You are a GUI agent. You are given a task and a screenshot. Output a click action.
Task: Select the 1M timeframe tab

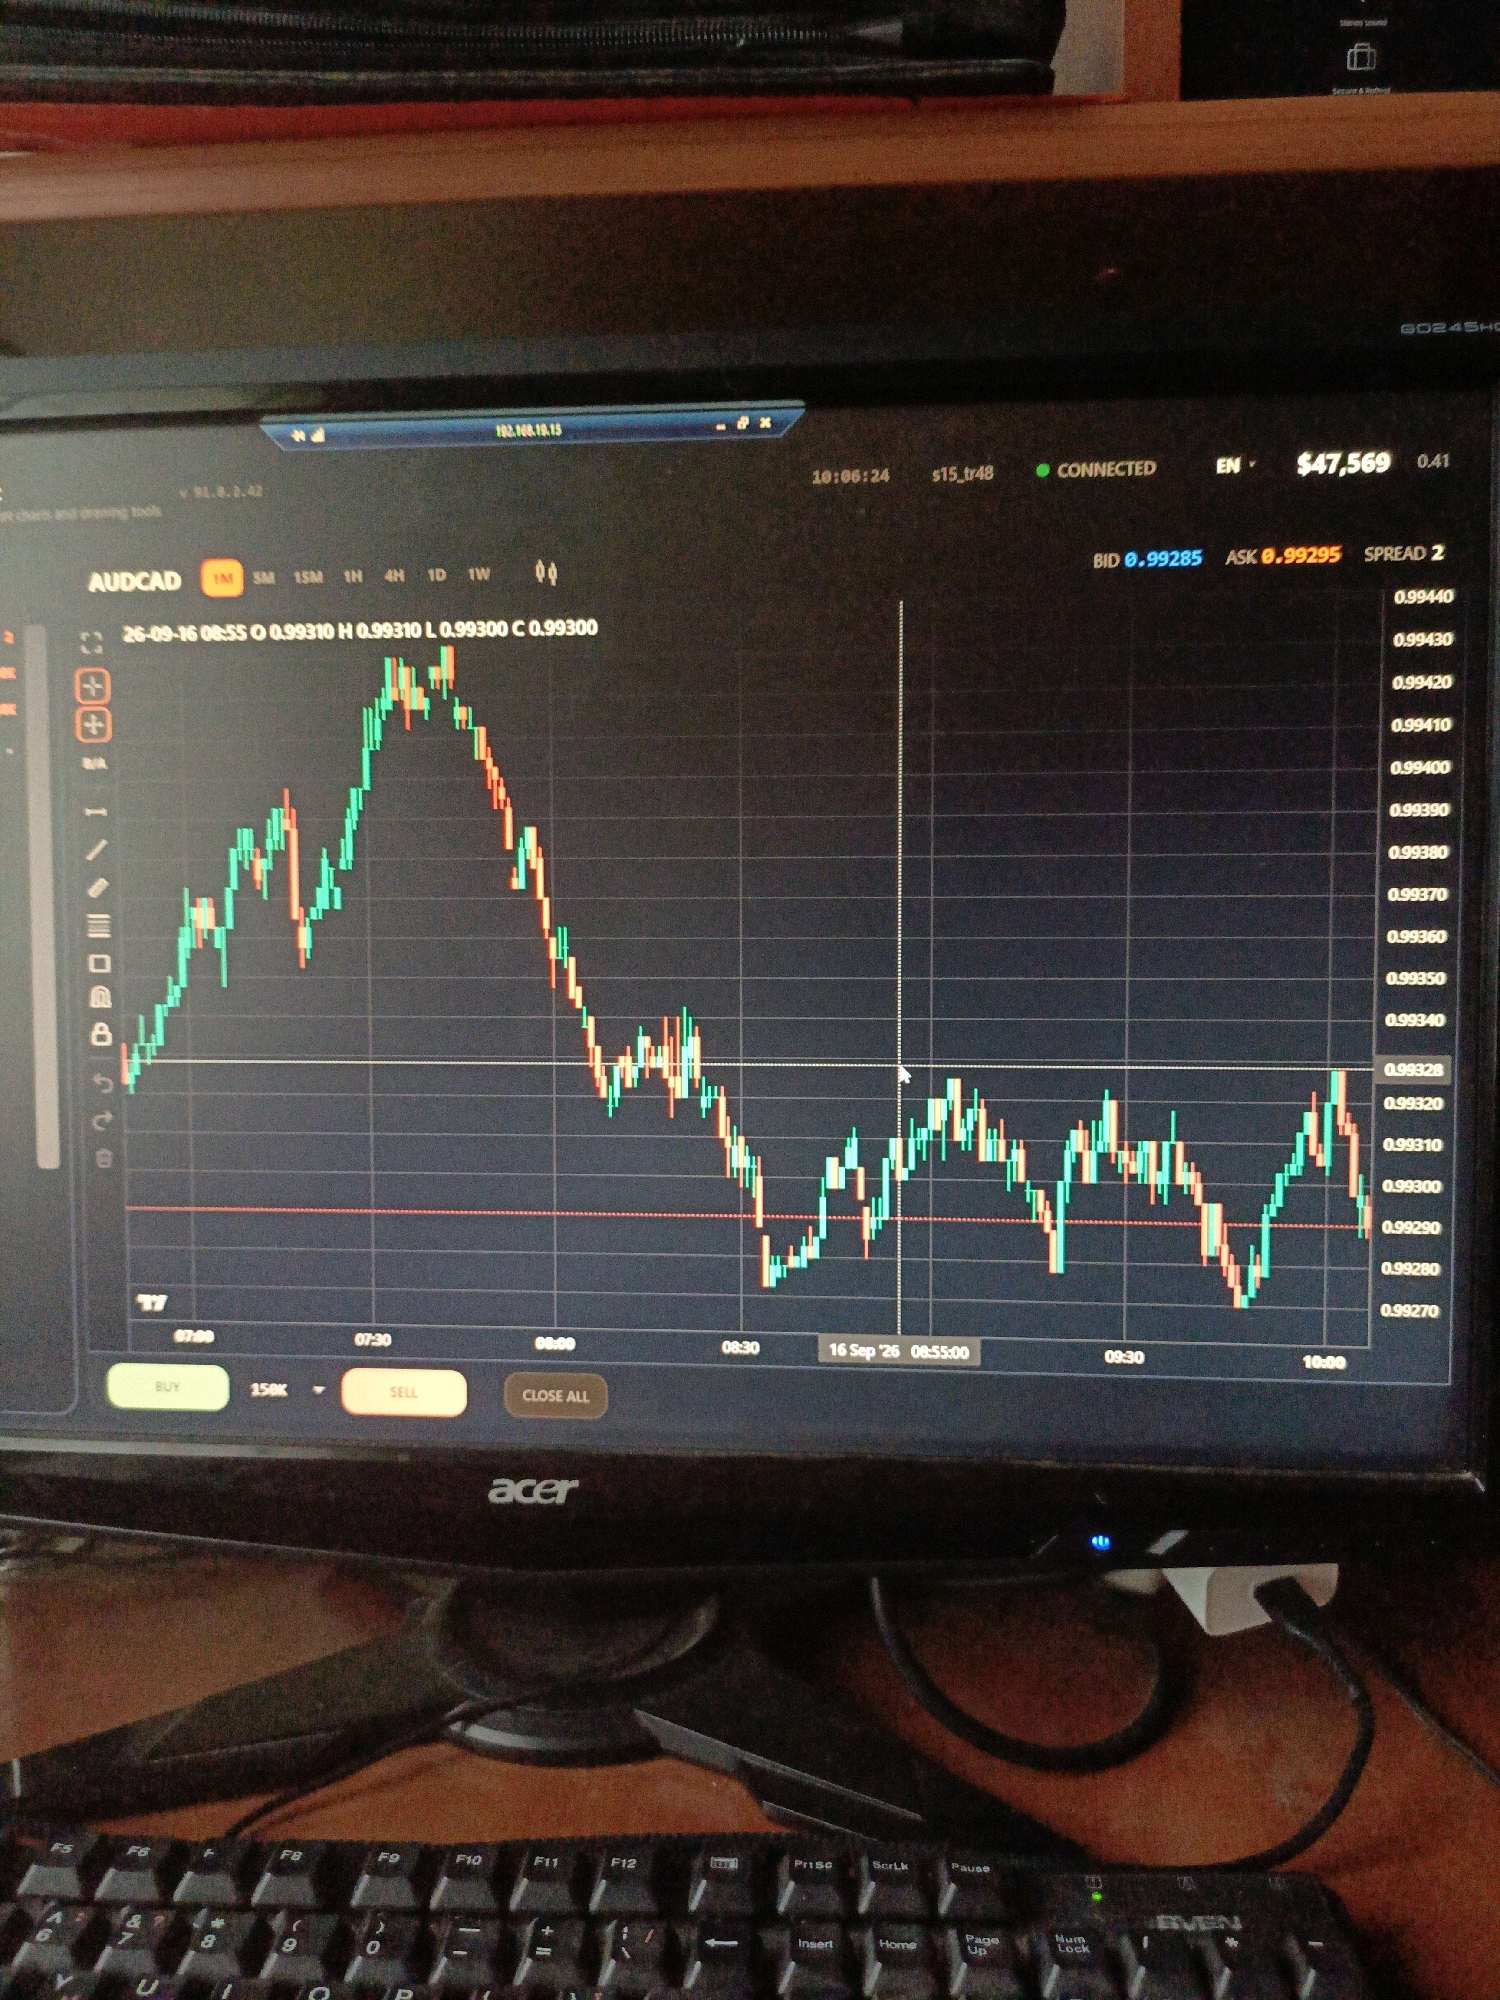click(222, 578)
